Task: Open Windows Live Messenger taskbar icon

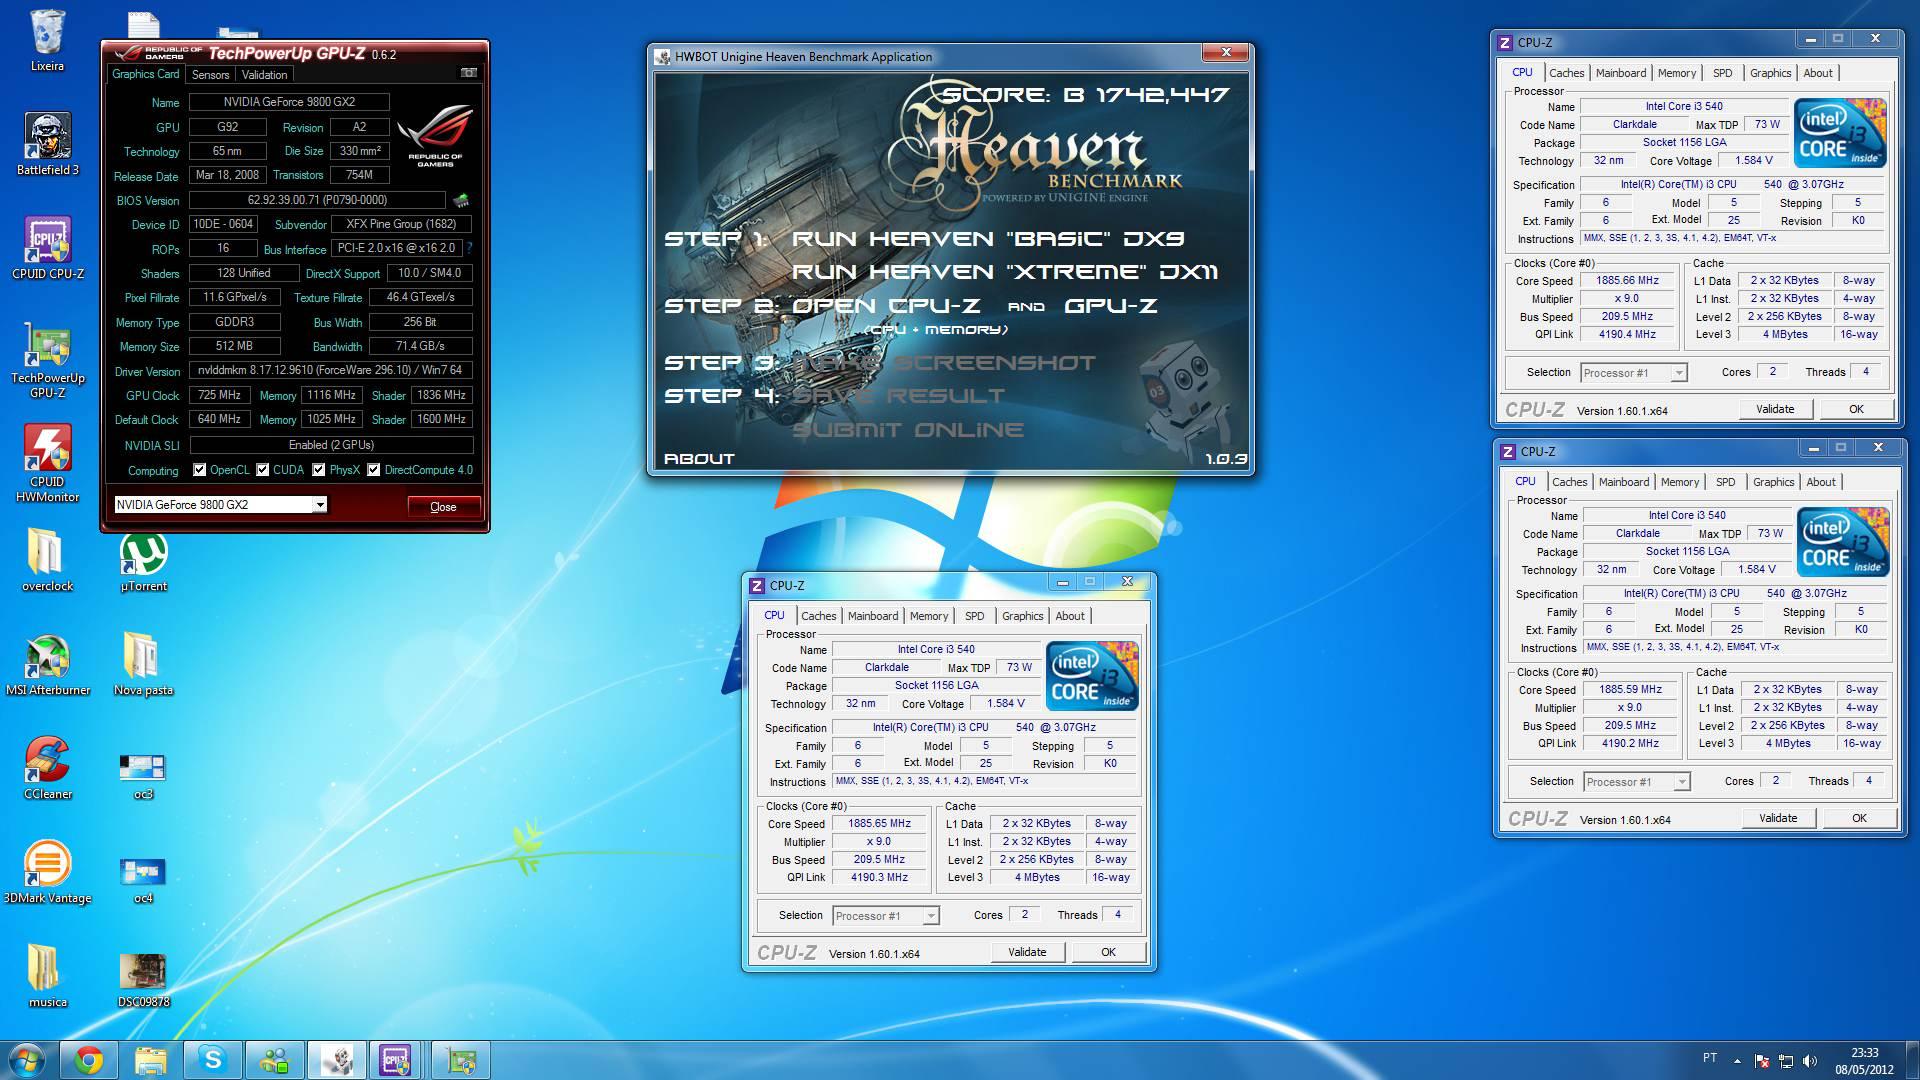Action: pyautogui.click(x=275, y=1060)
